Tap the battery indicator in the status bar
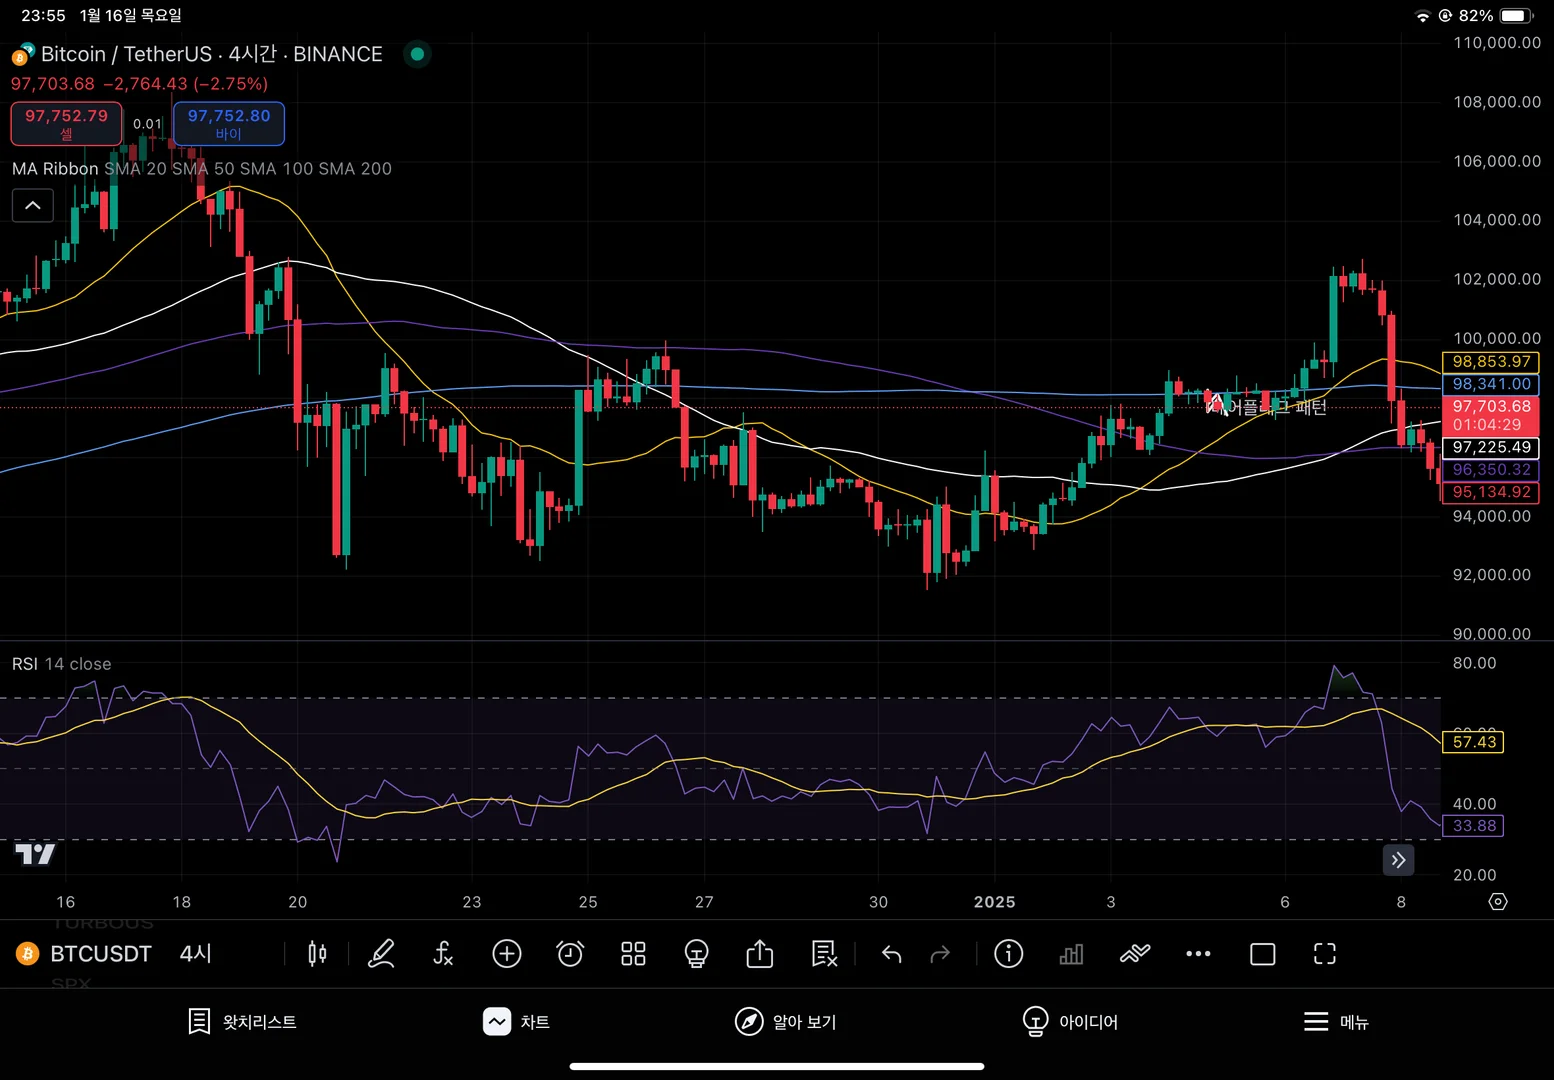The image size is (1554, 1080). [1516, 16]
